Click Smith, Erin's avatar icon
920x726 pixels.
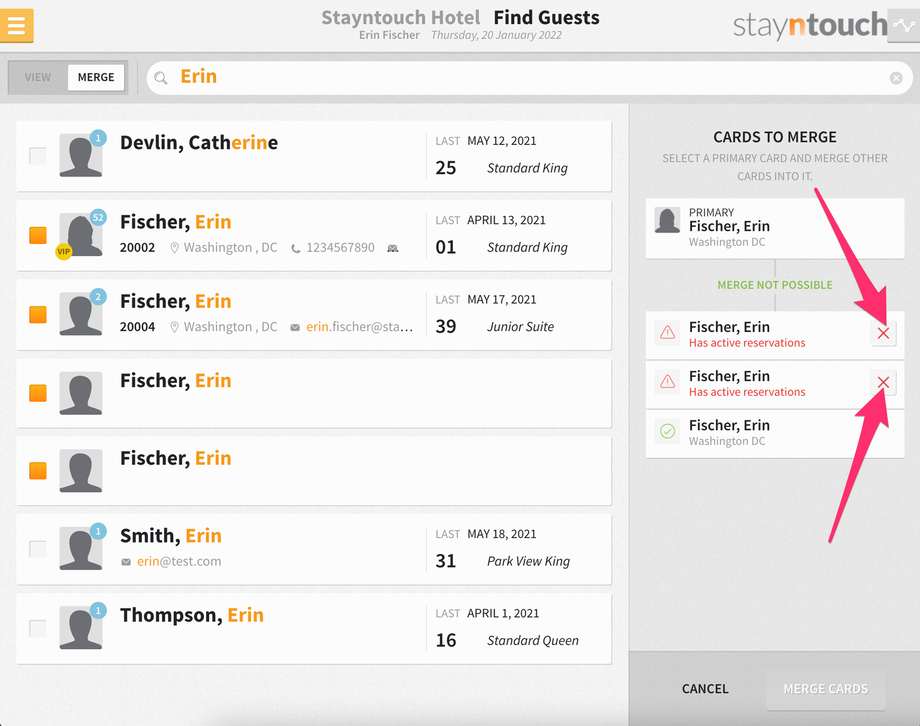(81, 549)
